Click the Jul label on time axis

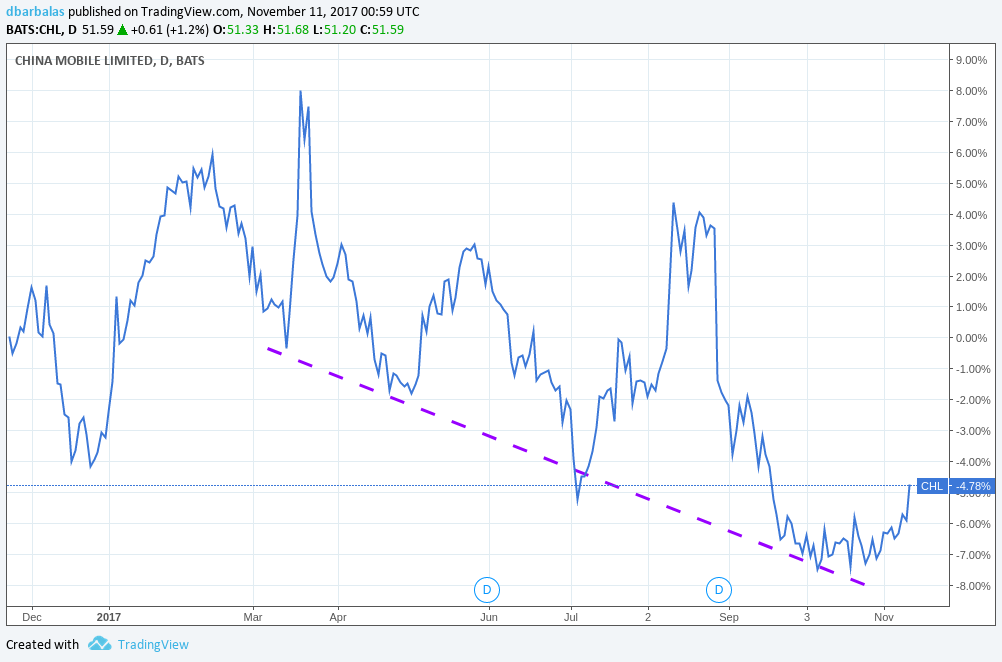pyautogui.click(x=571, y=617)
